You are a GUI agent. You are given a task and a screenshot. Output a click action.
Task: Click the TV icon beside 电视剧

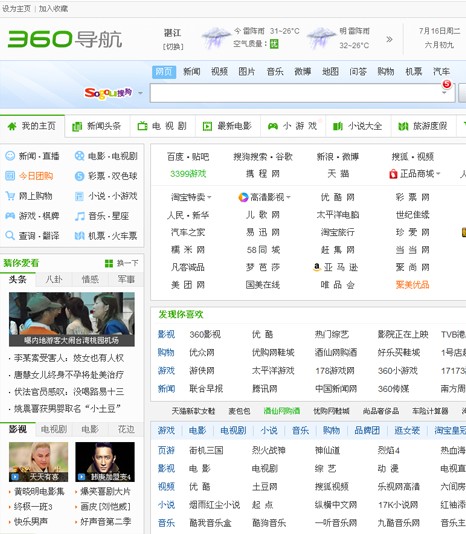142,126
